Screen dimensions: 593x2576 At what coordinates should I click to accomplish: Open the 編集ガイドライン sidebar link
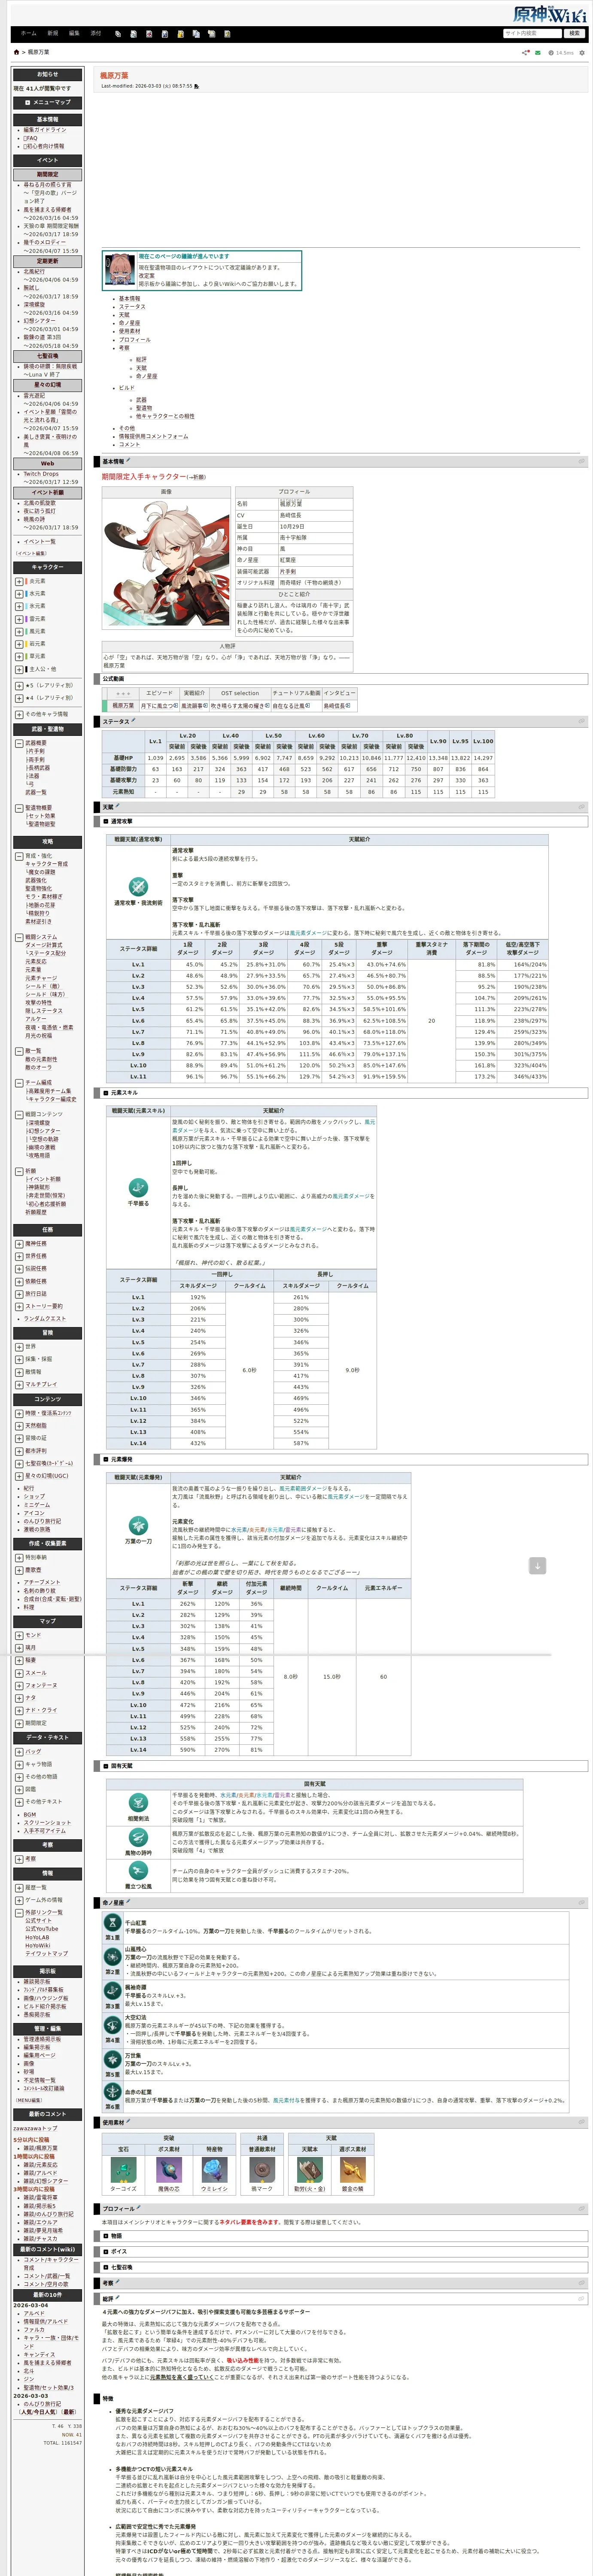pos(45,130)
